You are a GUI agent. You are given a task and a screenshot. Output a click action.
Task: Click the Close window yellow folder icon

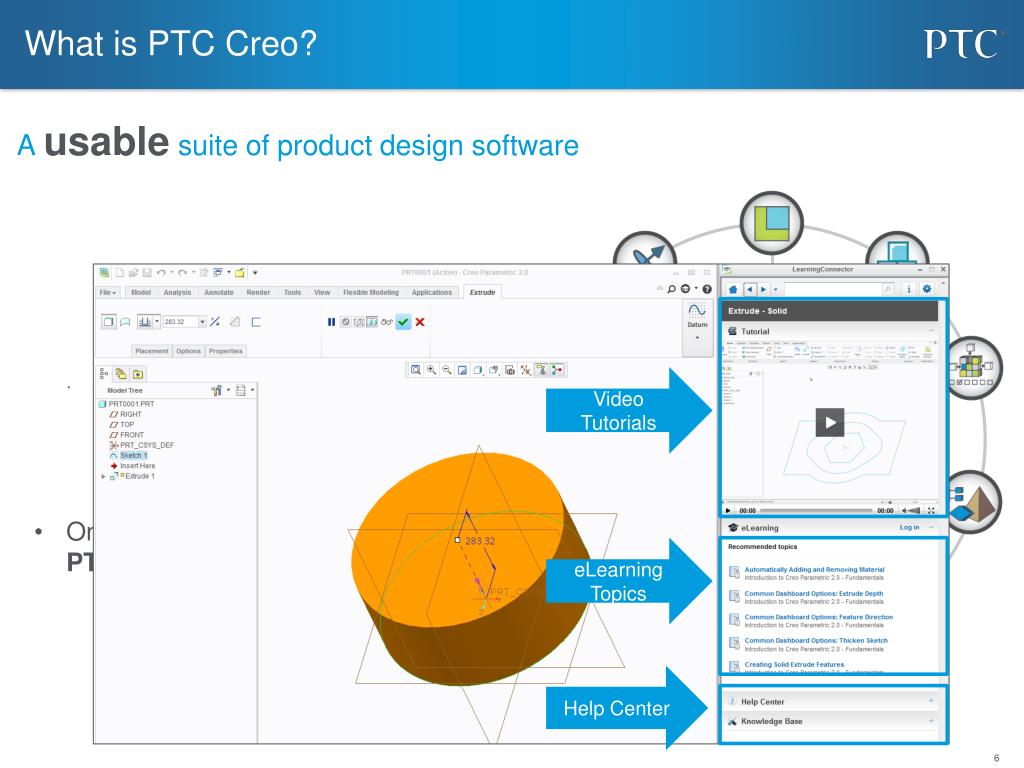240,272
